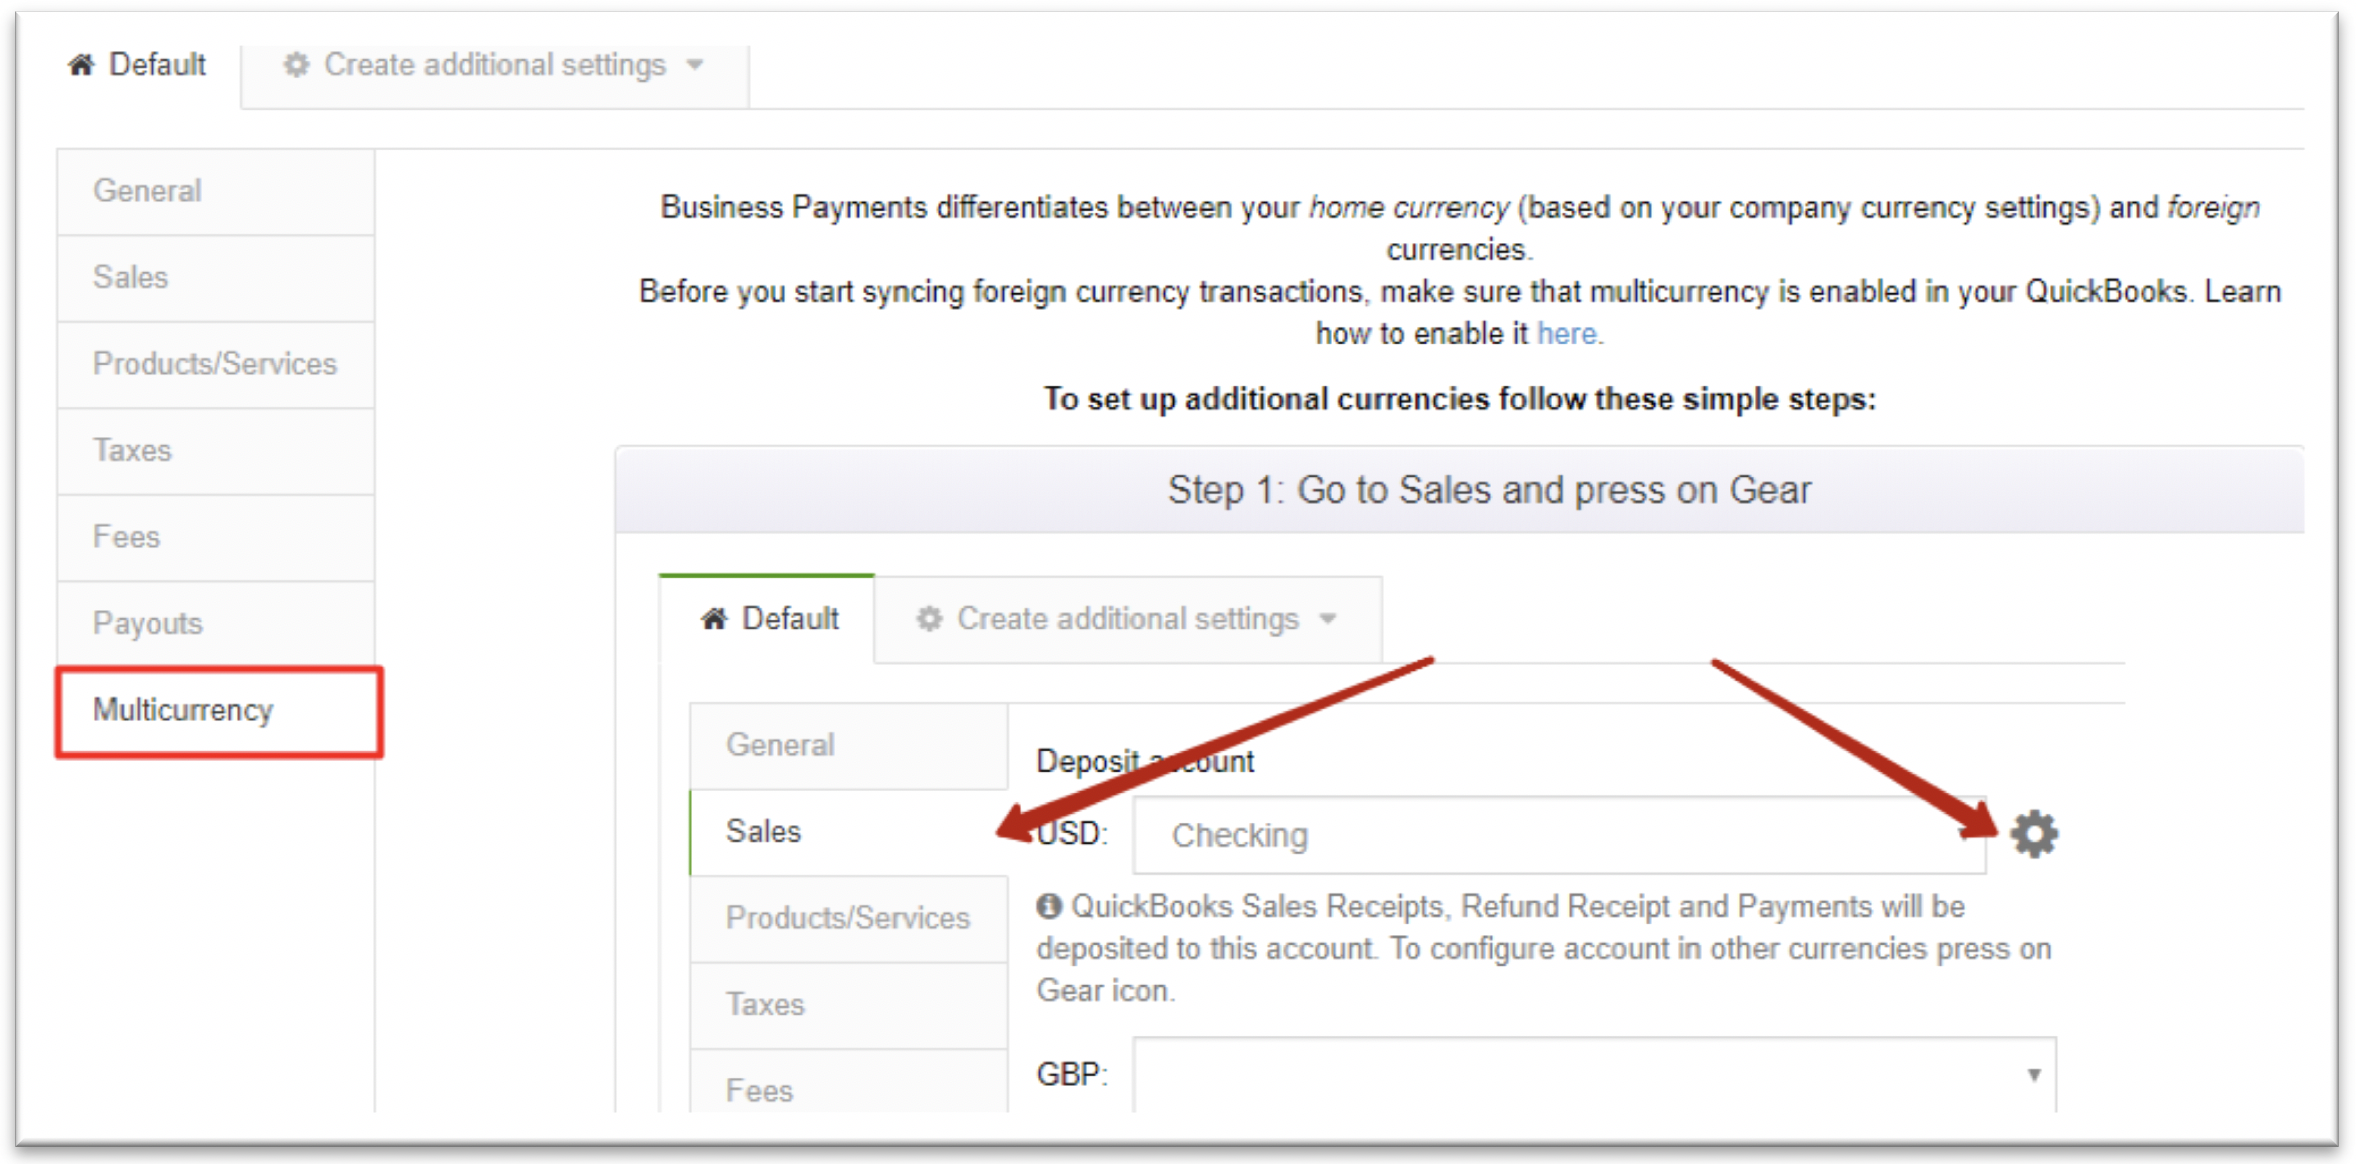Click the home icon in Step 1 Default tab
2356x1164 pixels.
pyautogui.click(x=714, y=619)
